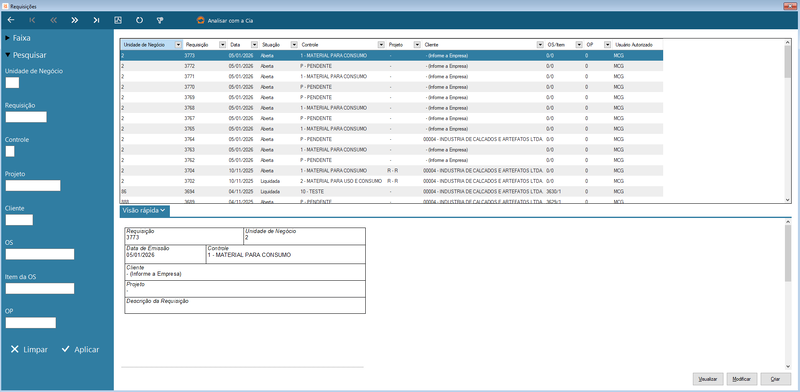Select the row for requisition 3764
Image resolution: width=800 pixels, height=392 pixels.
click(392, 139)
